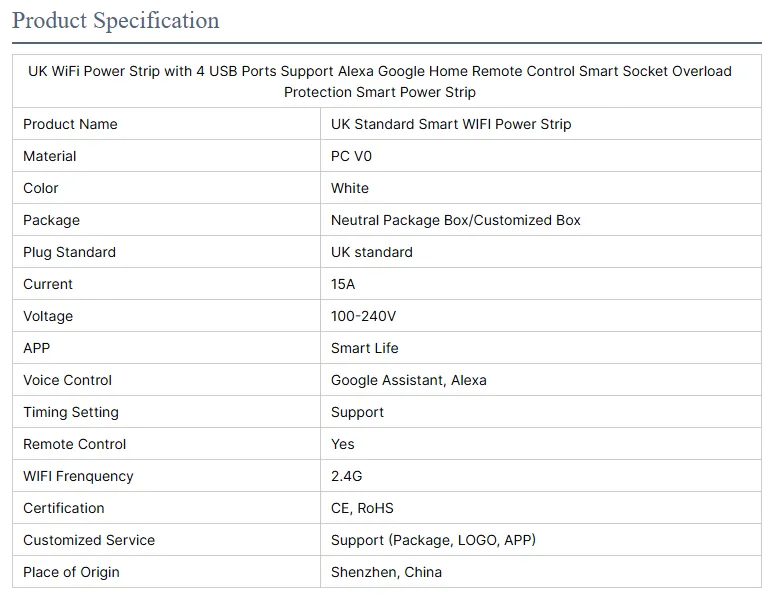
Task: Click the Product Specification heading
Action: (116, 21)
